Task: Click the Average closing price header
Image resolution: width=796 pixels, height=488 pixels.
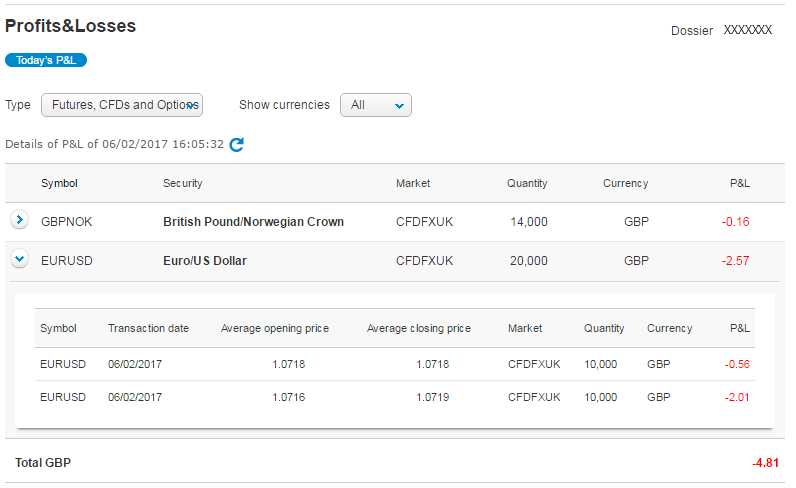Action: click(418, 328)
